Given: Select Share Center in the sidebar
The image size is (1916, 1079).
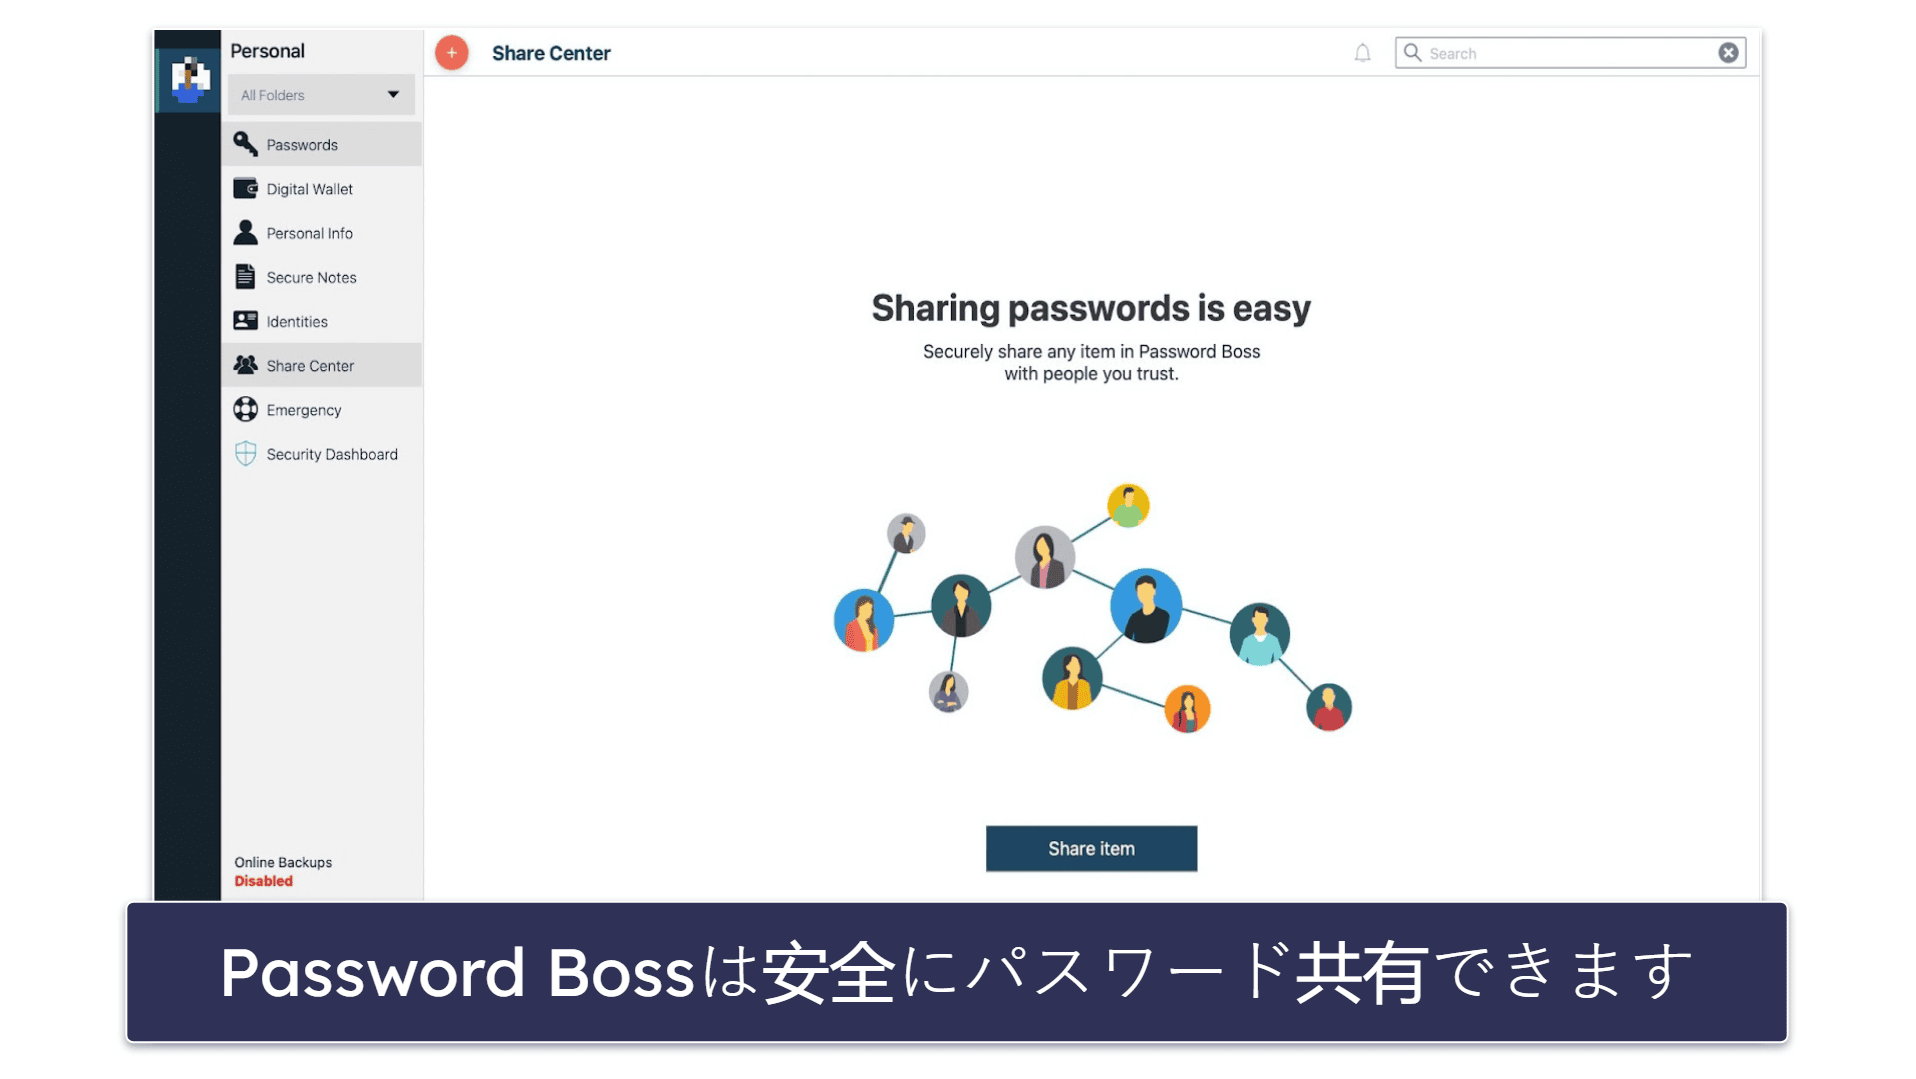Looking at the screenshot, I should click(x=321, y=365).
